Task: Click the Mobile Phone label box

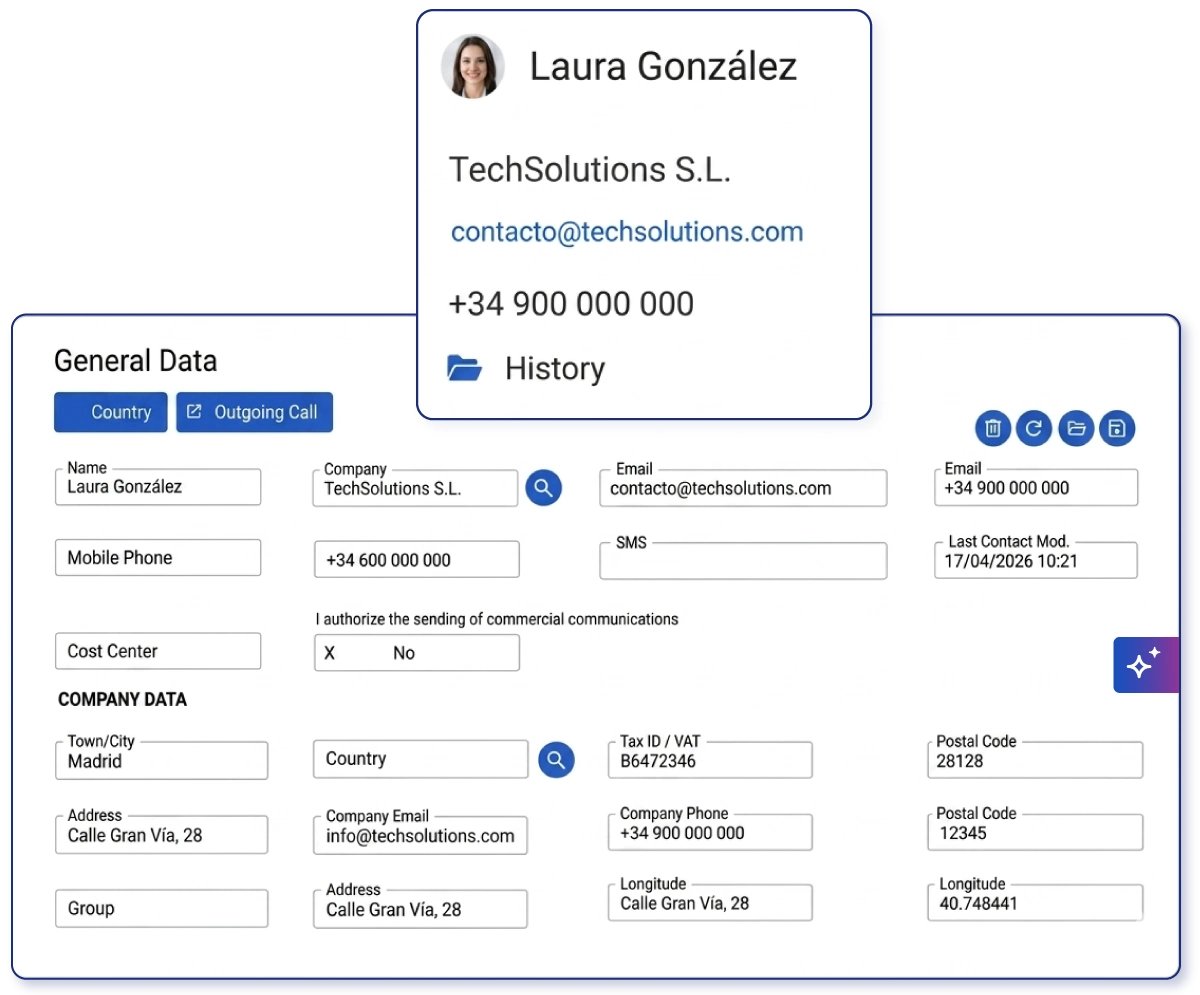Action: 158,558
